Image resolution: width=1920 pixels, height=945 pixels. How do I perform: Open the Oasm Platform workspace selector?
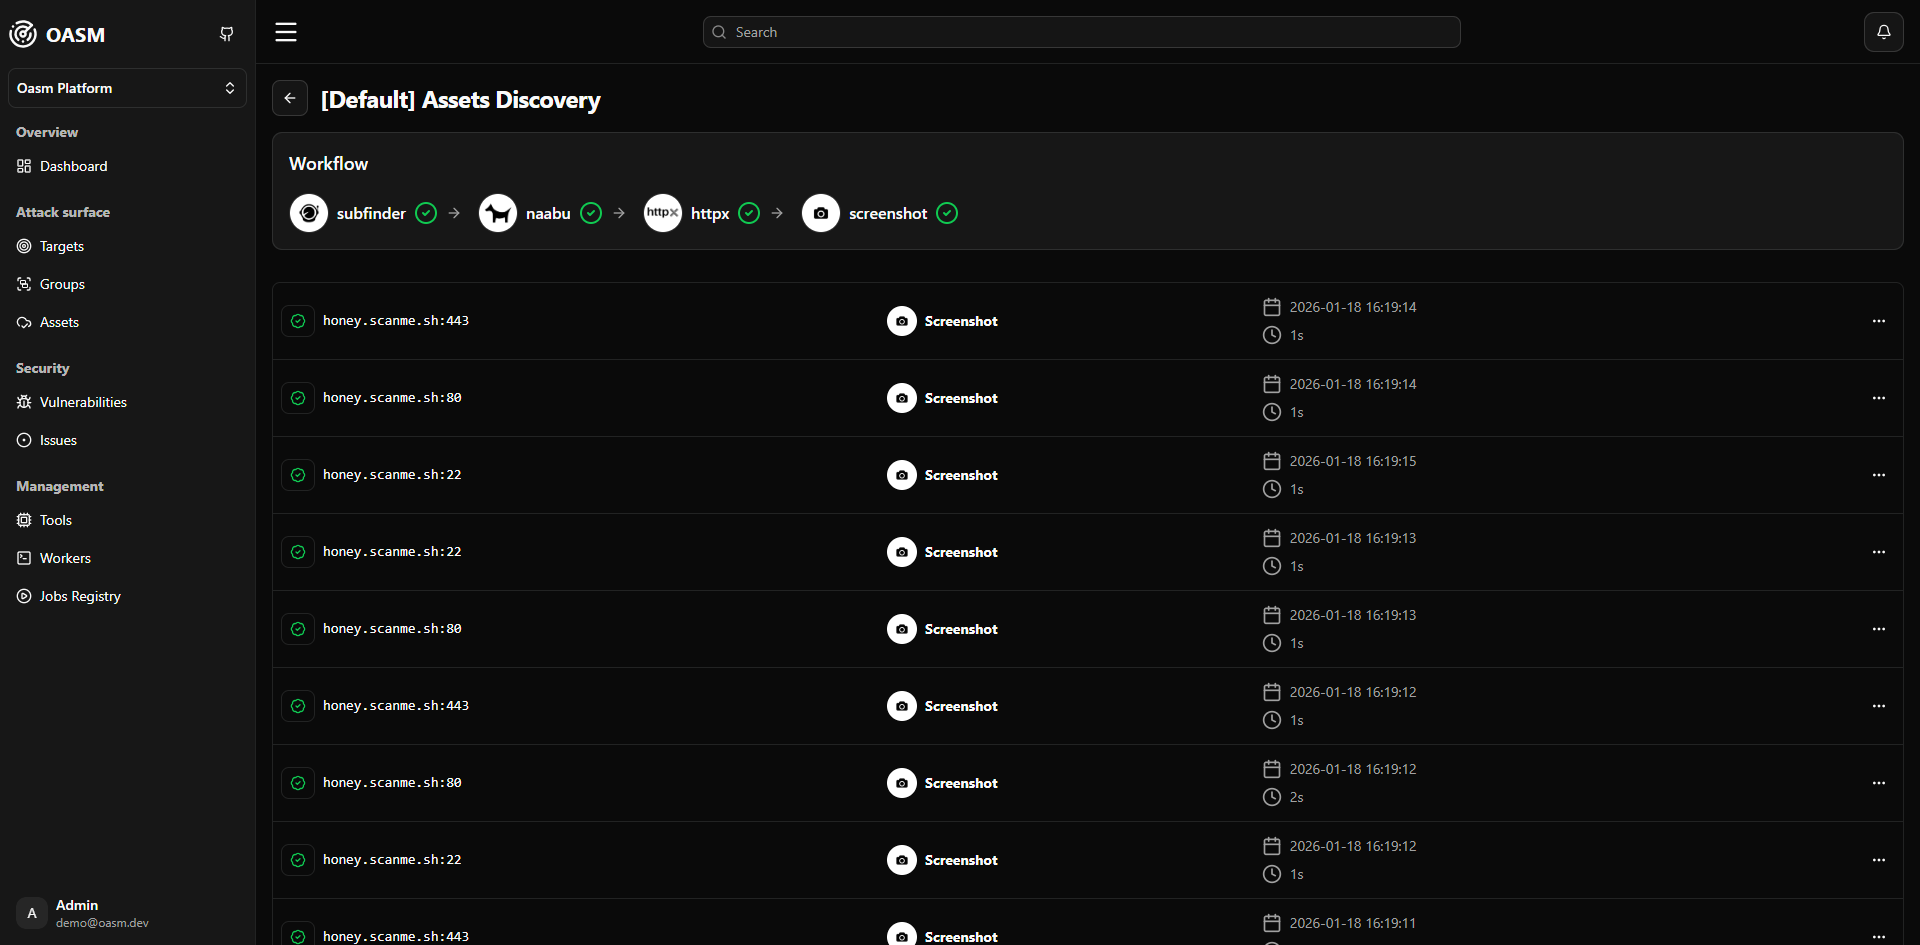tap(127, 88)
